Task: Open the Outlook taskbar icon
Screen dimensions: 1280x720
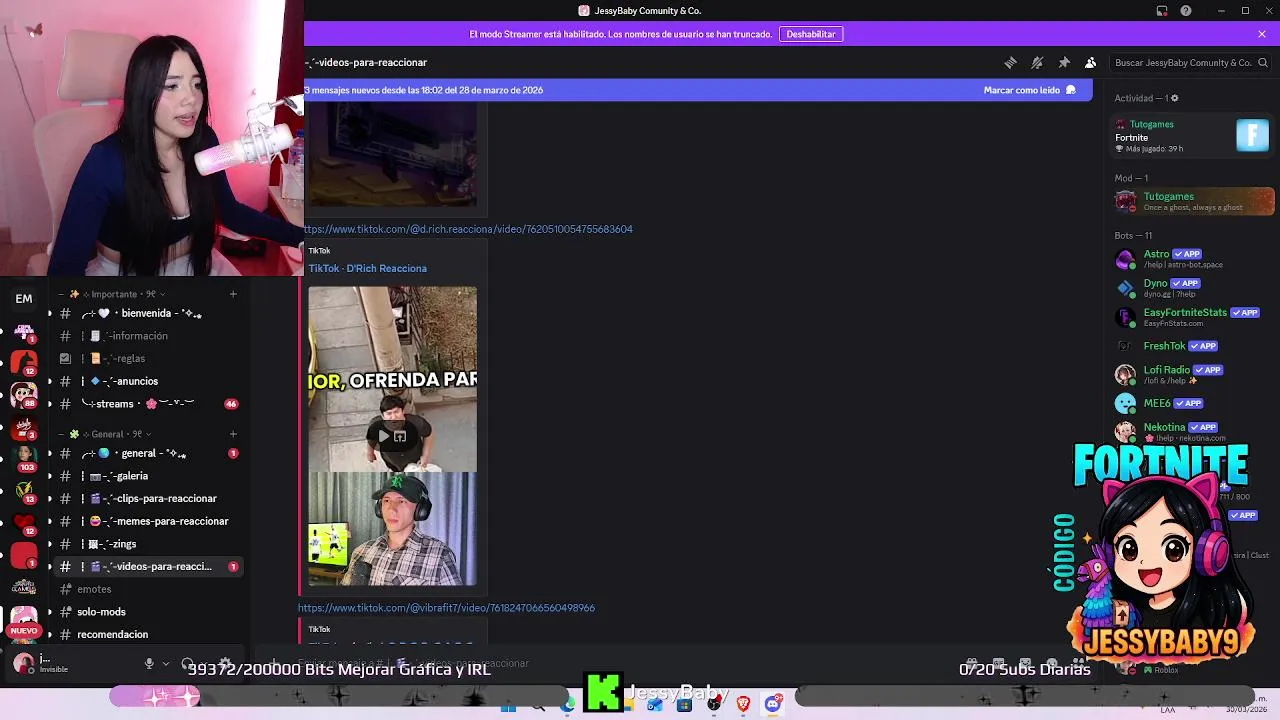Action: [x=655, y=704]
